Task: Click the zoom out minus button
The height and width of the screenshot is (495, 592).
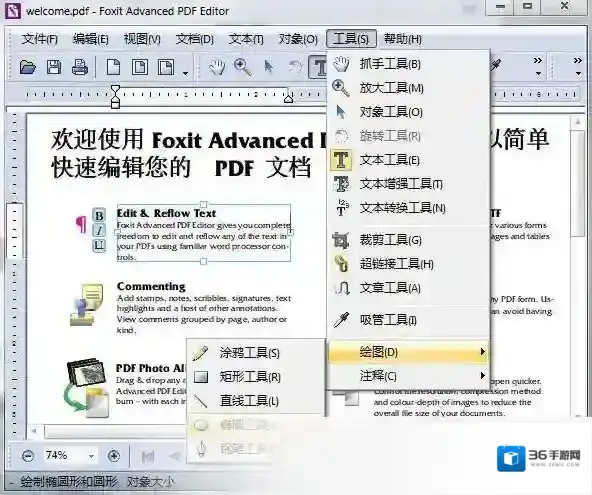Action: (28, 456)
